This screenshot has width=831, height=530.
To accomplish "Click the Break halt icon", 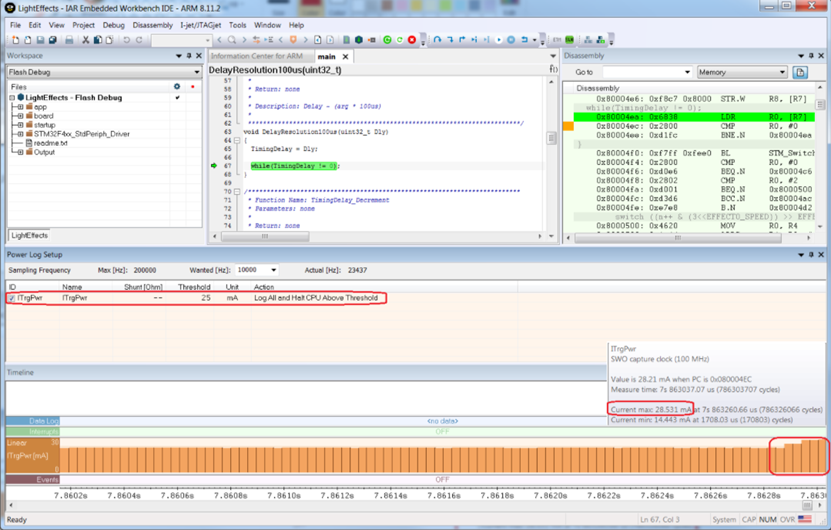I will coord(511,40).
